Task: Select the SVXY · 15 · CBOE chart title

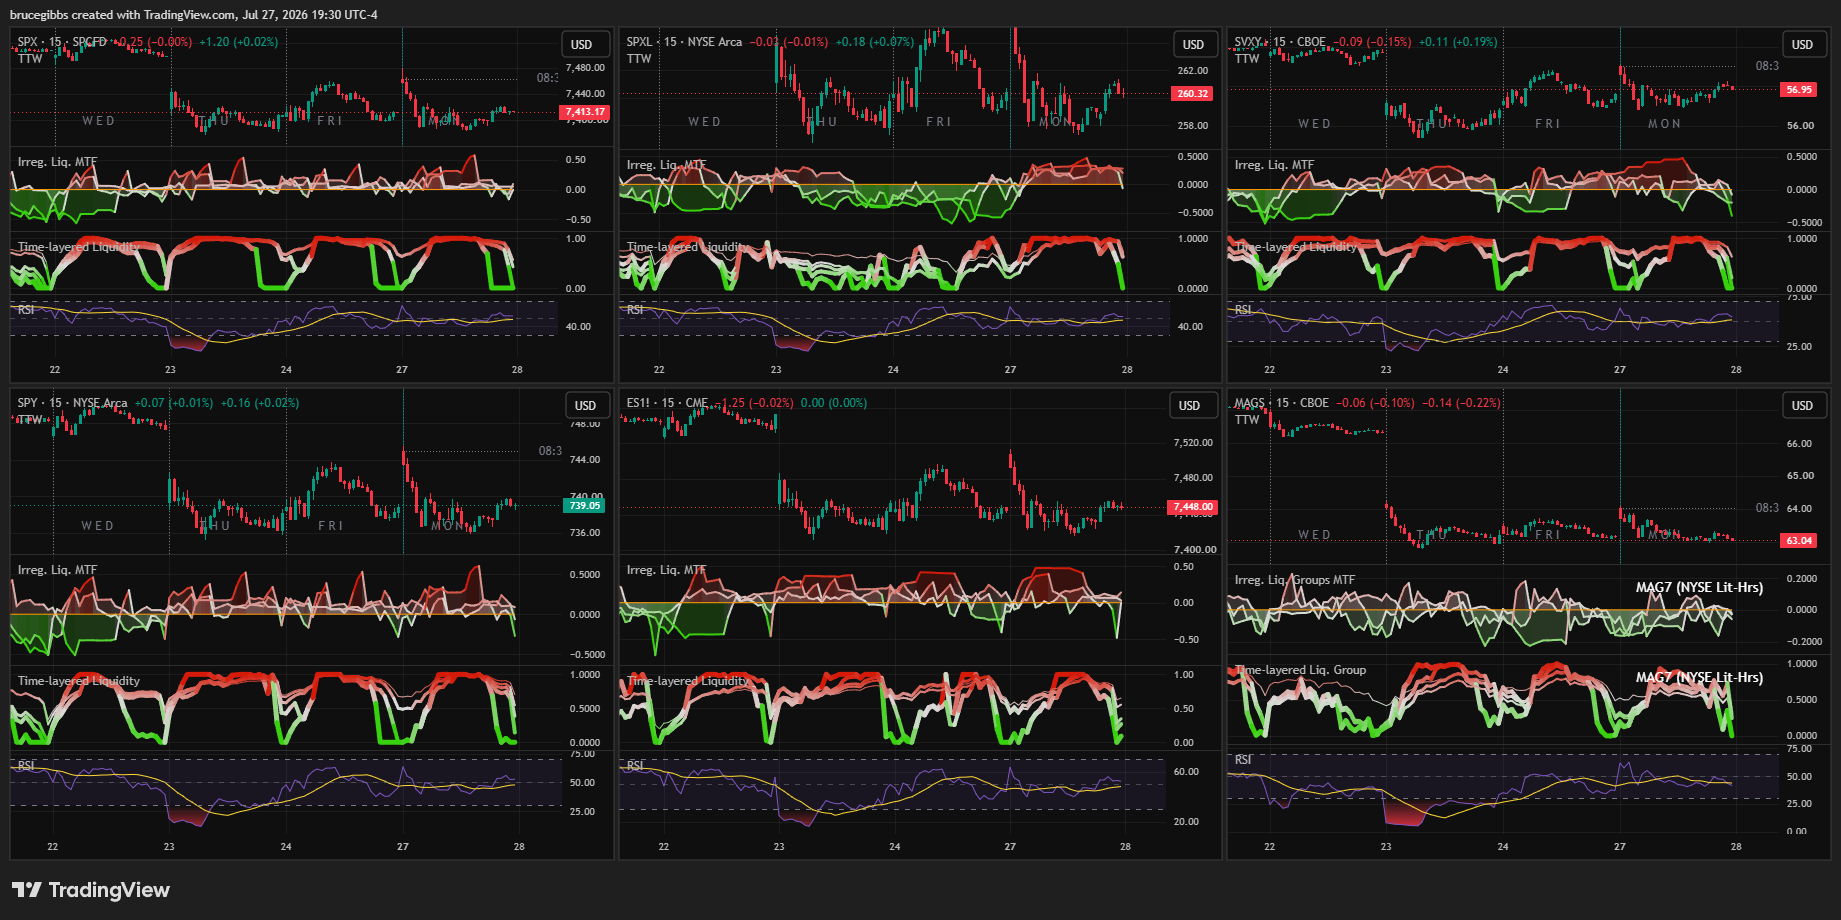Action: click(1280, 42)
